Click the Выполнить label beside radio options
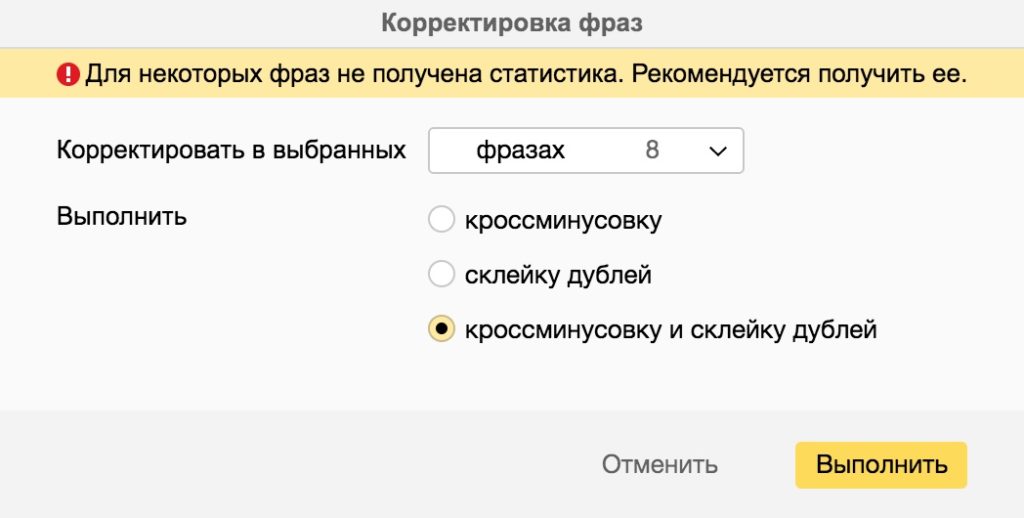The width and height of the screenshot is (1024, 518). (121, 216)
